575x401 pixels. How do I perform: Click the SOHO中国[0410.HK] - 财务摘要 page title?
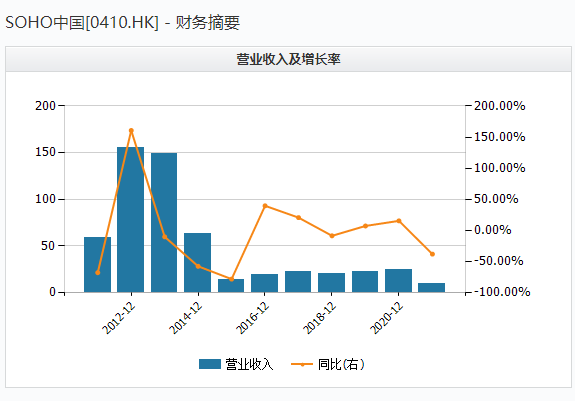coord(122,22)
